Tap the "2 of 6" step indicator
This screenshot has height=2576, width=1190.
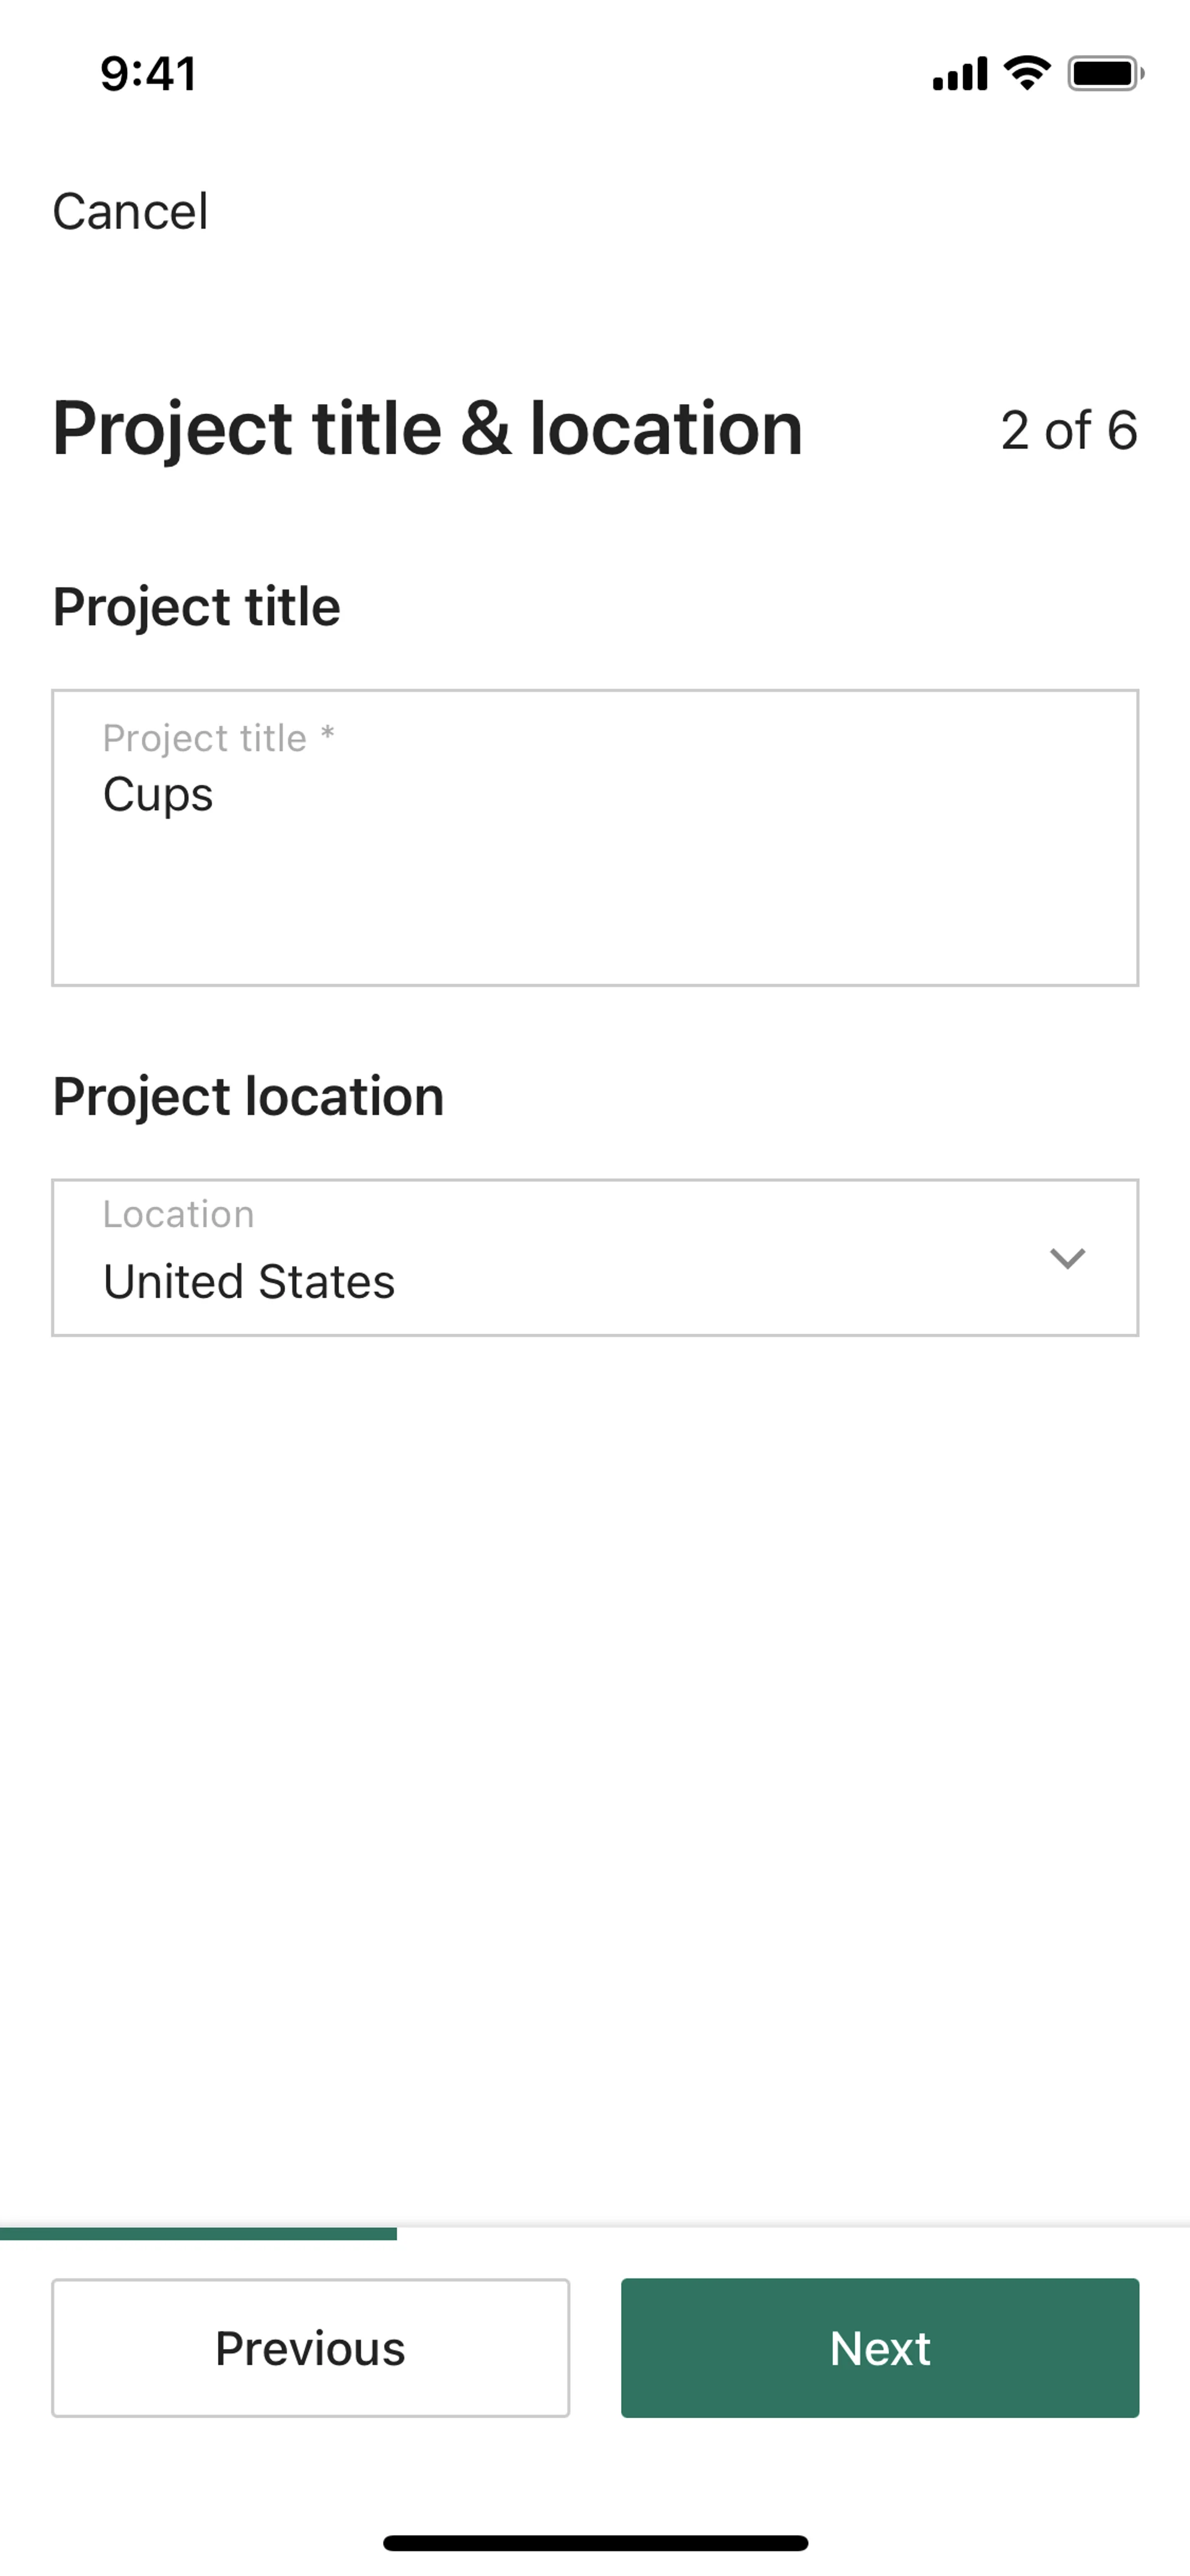coord(1068,431)
